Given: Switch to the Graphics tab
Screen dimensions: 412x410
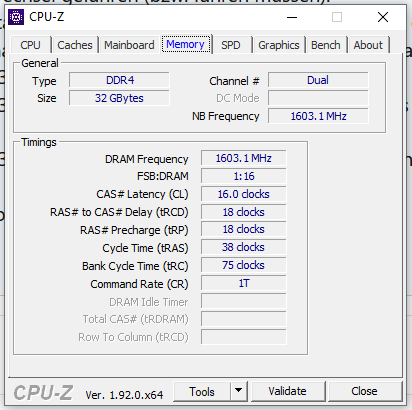Looking at the screenshot, I should [x=279, y=45].
